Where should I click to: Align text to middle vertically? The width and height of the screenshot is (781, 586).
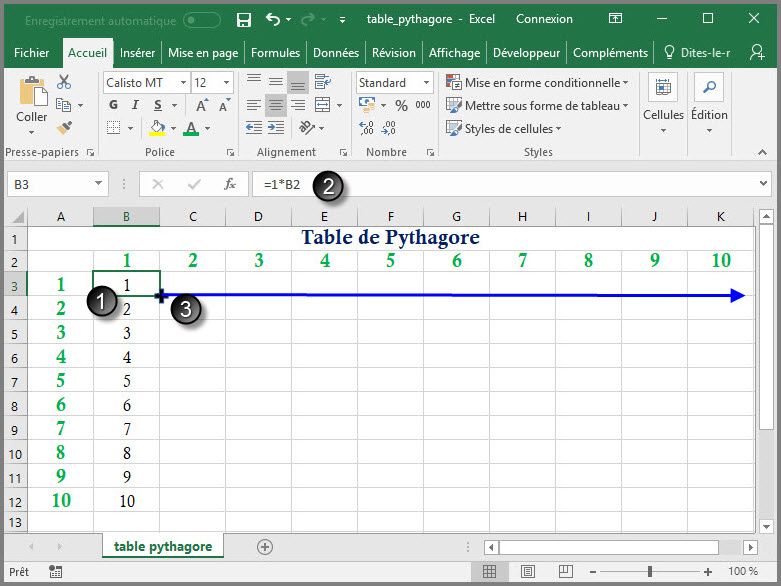(276, 82)
